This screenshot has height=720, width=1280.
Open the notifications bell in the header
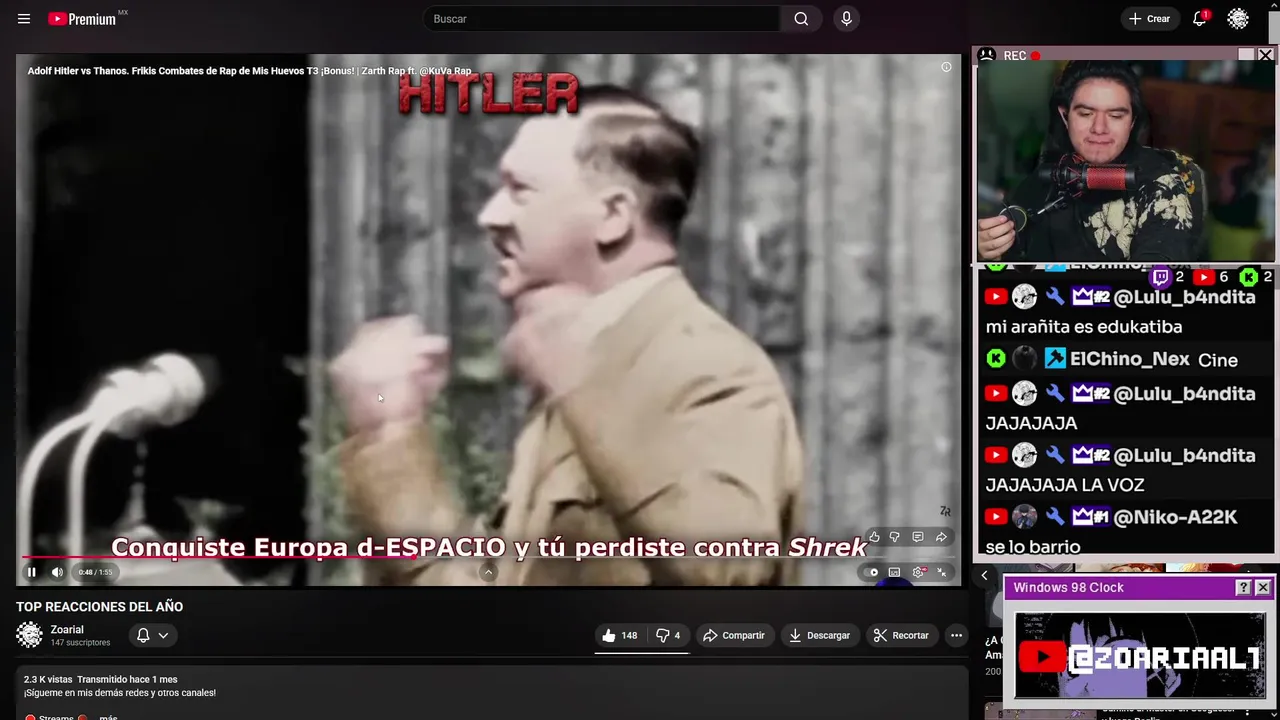tap(1200, 19)
